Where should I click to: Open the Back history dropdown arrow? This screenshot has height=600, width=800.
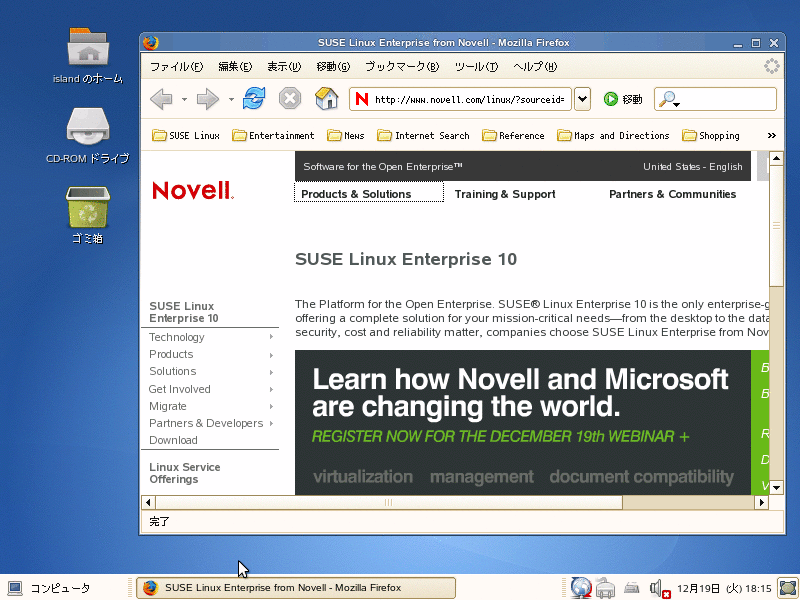(x=184, y=99)
